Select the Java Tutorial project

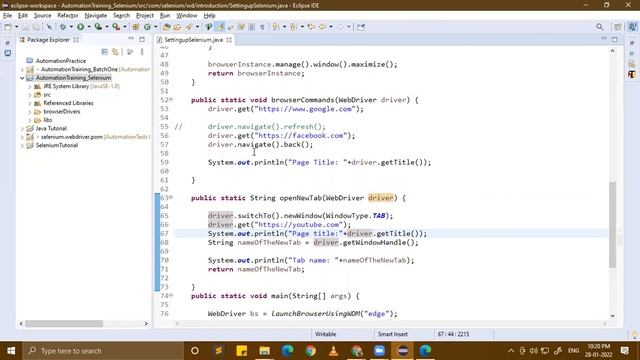(51, 128)
